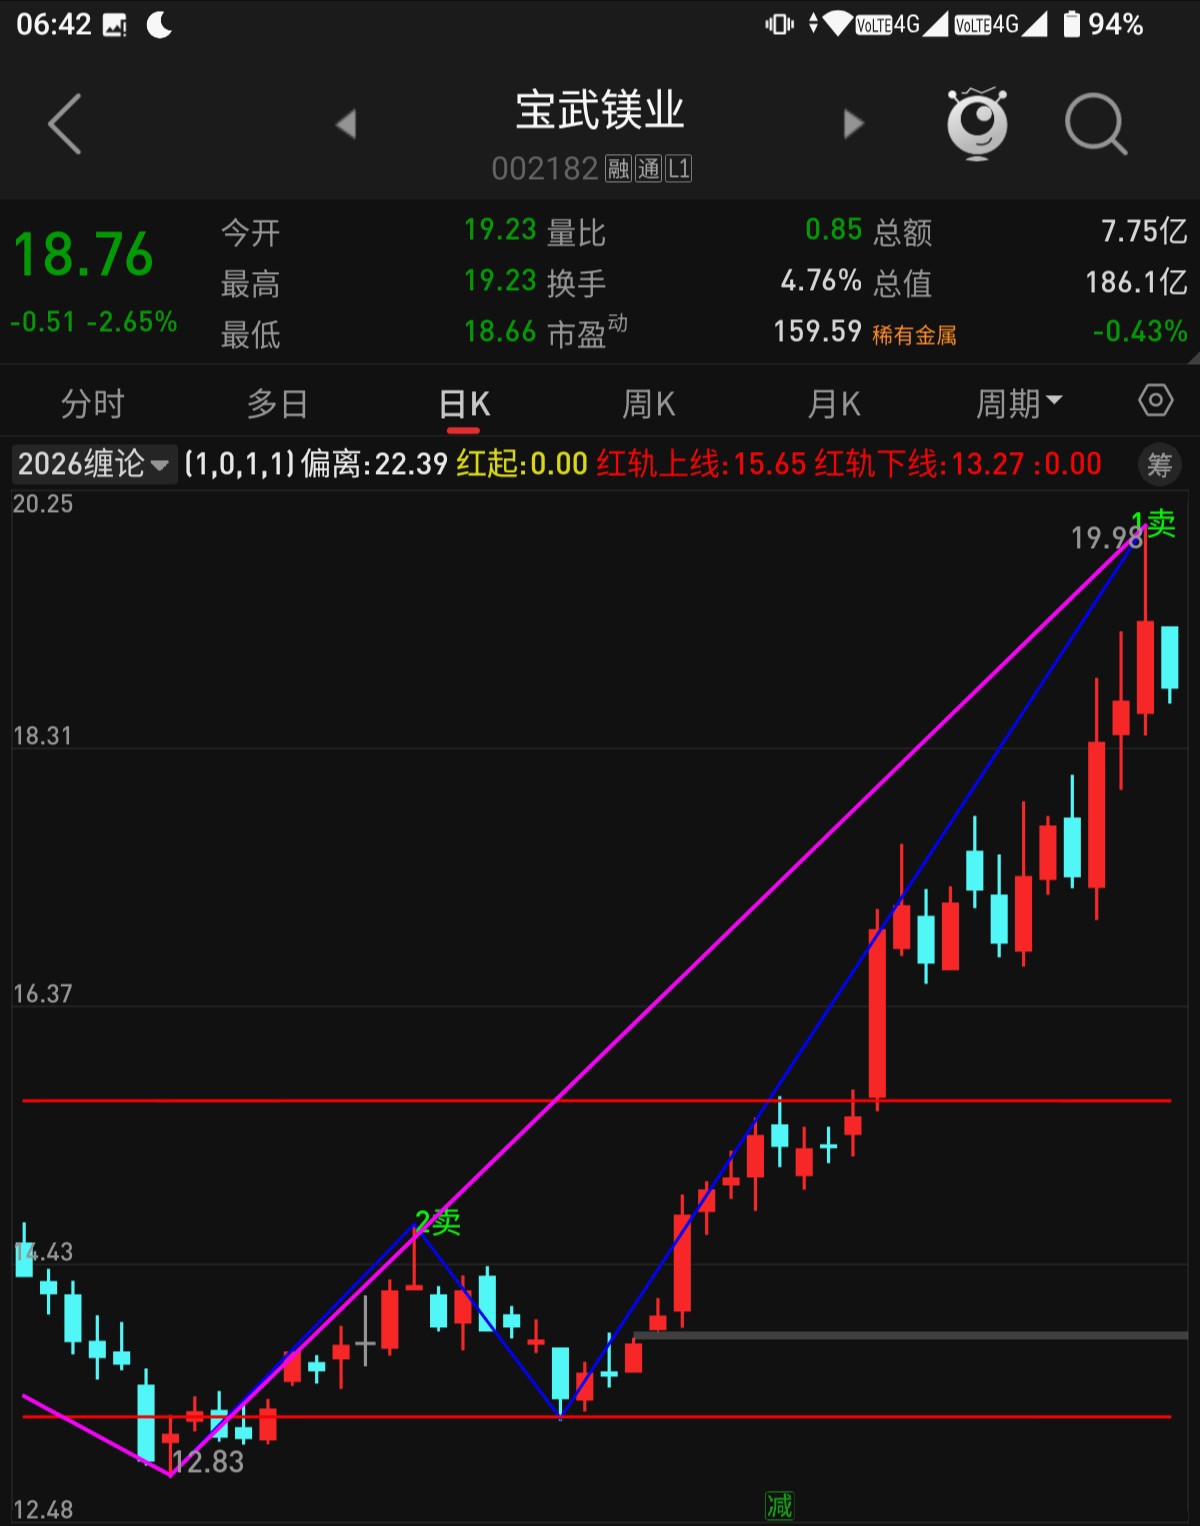Image resolution: width=1200 pixels, height=1526 pixels.
Task: Tap current price 18.76
Action: (x=84, y=254)
